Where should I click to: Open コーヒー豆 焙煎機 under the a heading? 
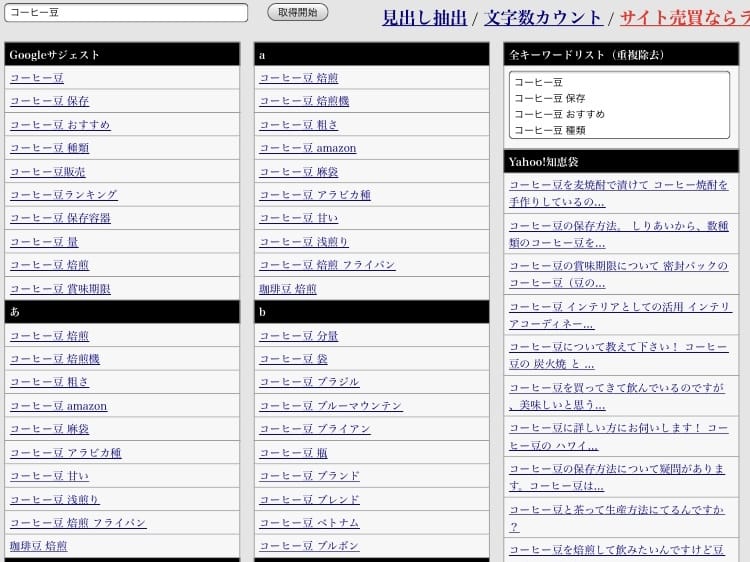[304, 101]
